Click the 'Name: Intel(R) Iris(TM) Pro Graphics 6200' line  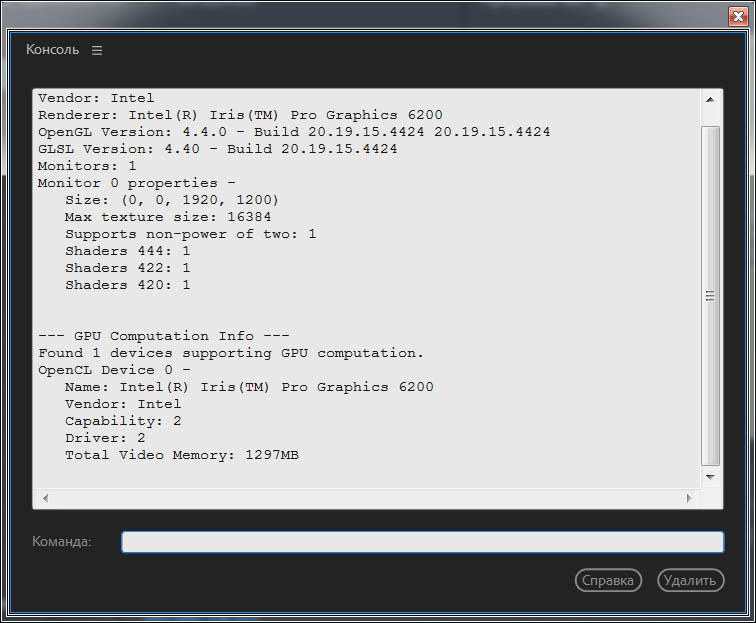pos(249,387)
